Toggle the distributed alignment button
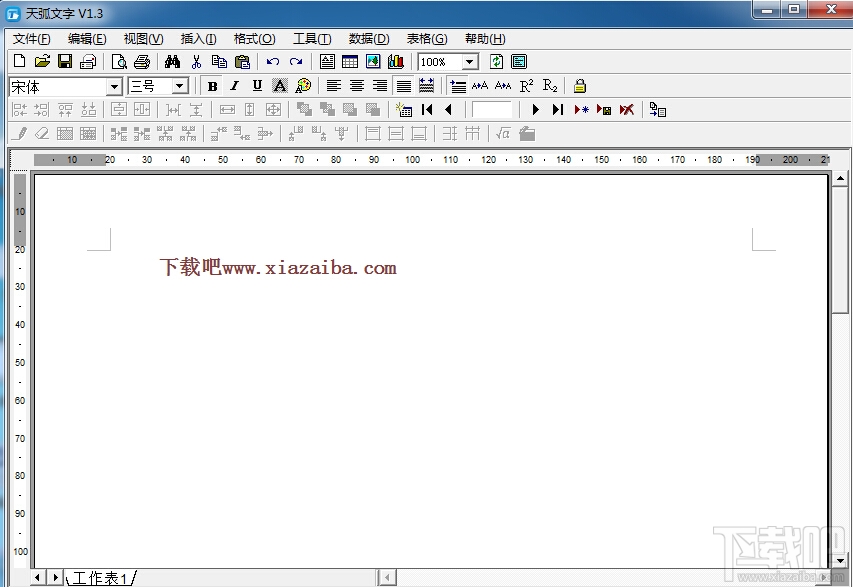This screenshot has width=853, height=587. (426, 86)
